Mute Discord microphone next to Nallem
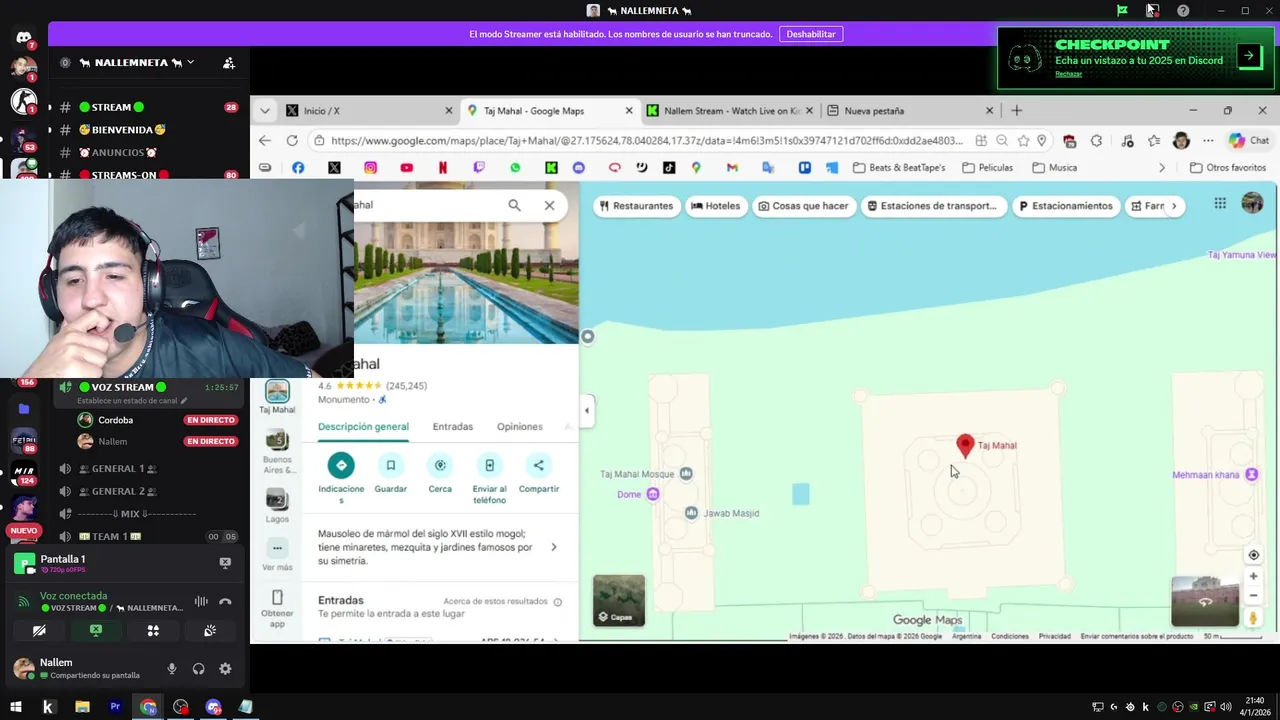 [172, 669]
